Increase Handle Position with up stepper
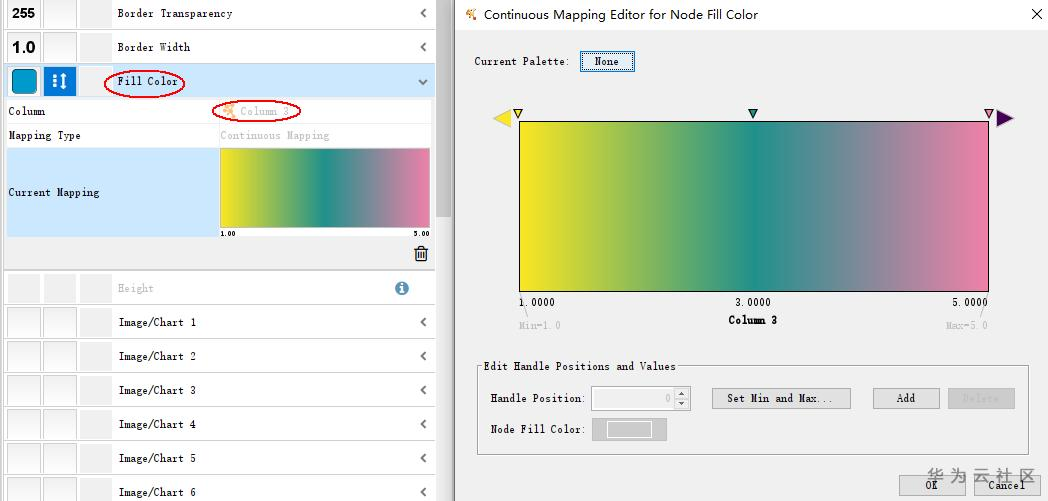Screen dimensions: 1048x501 tap(682, 393)
